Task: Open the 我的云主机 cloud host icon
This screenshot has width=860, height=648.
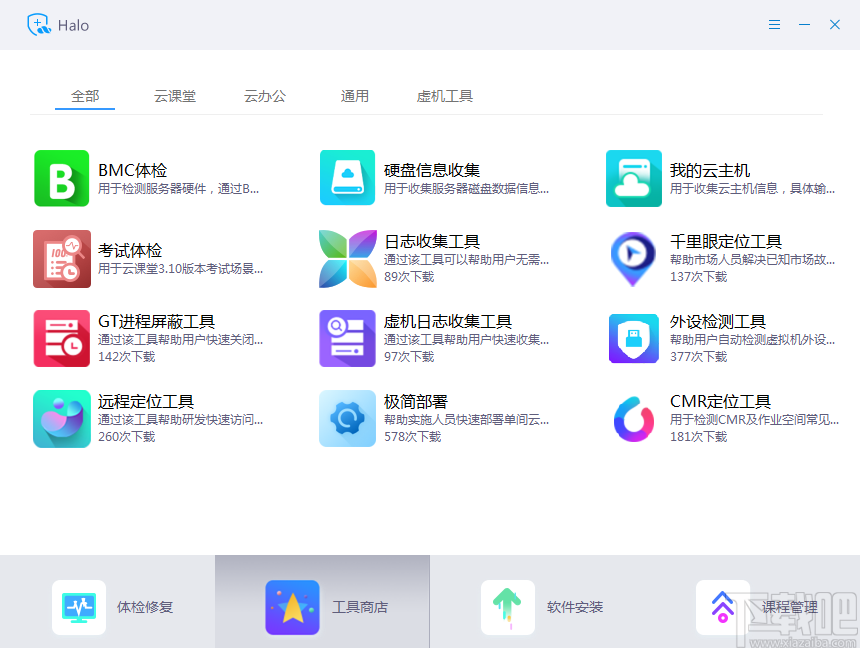Action: point(633,178)
